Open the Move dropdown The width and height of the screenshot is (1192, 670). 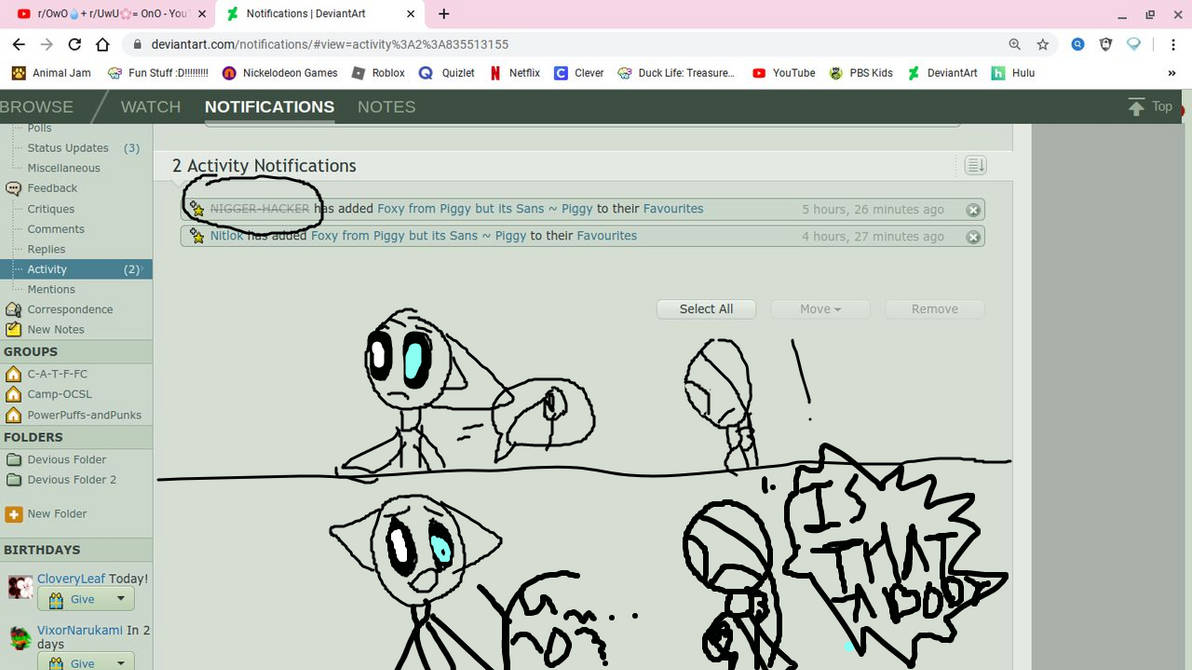point(820,309)
